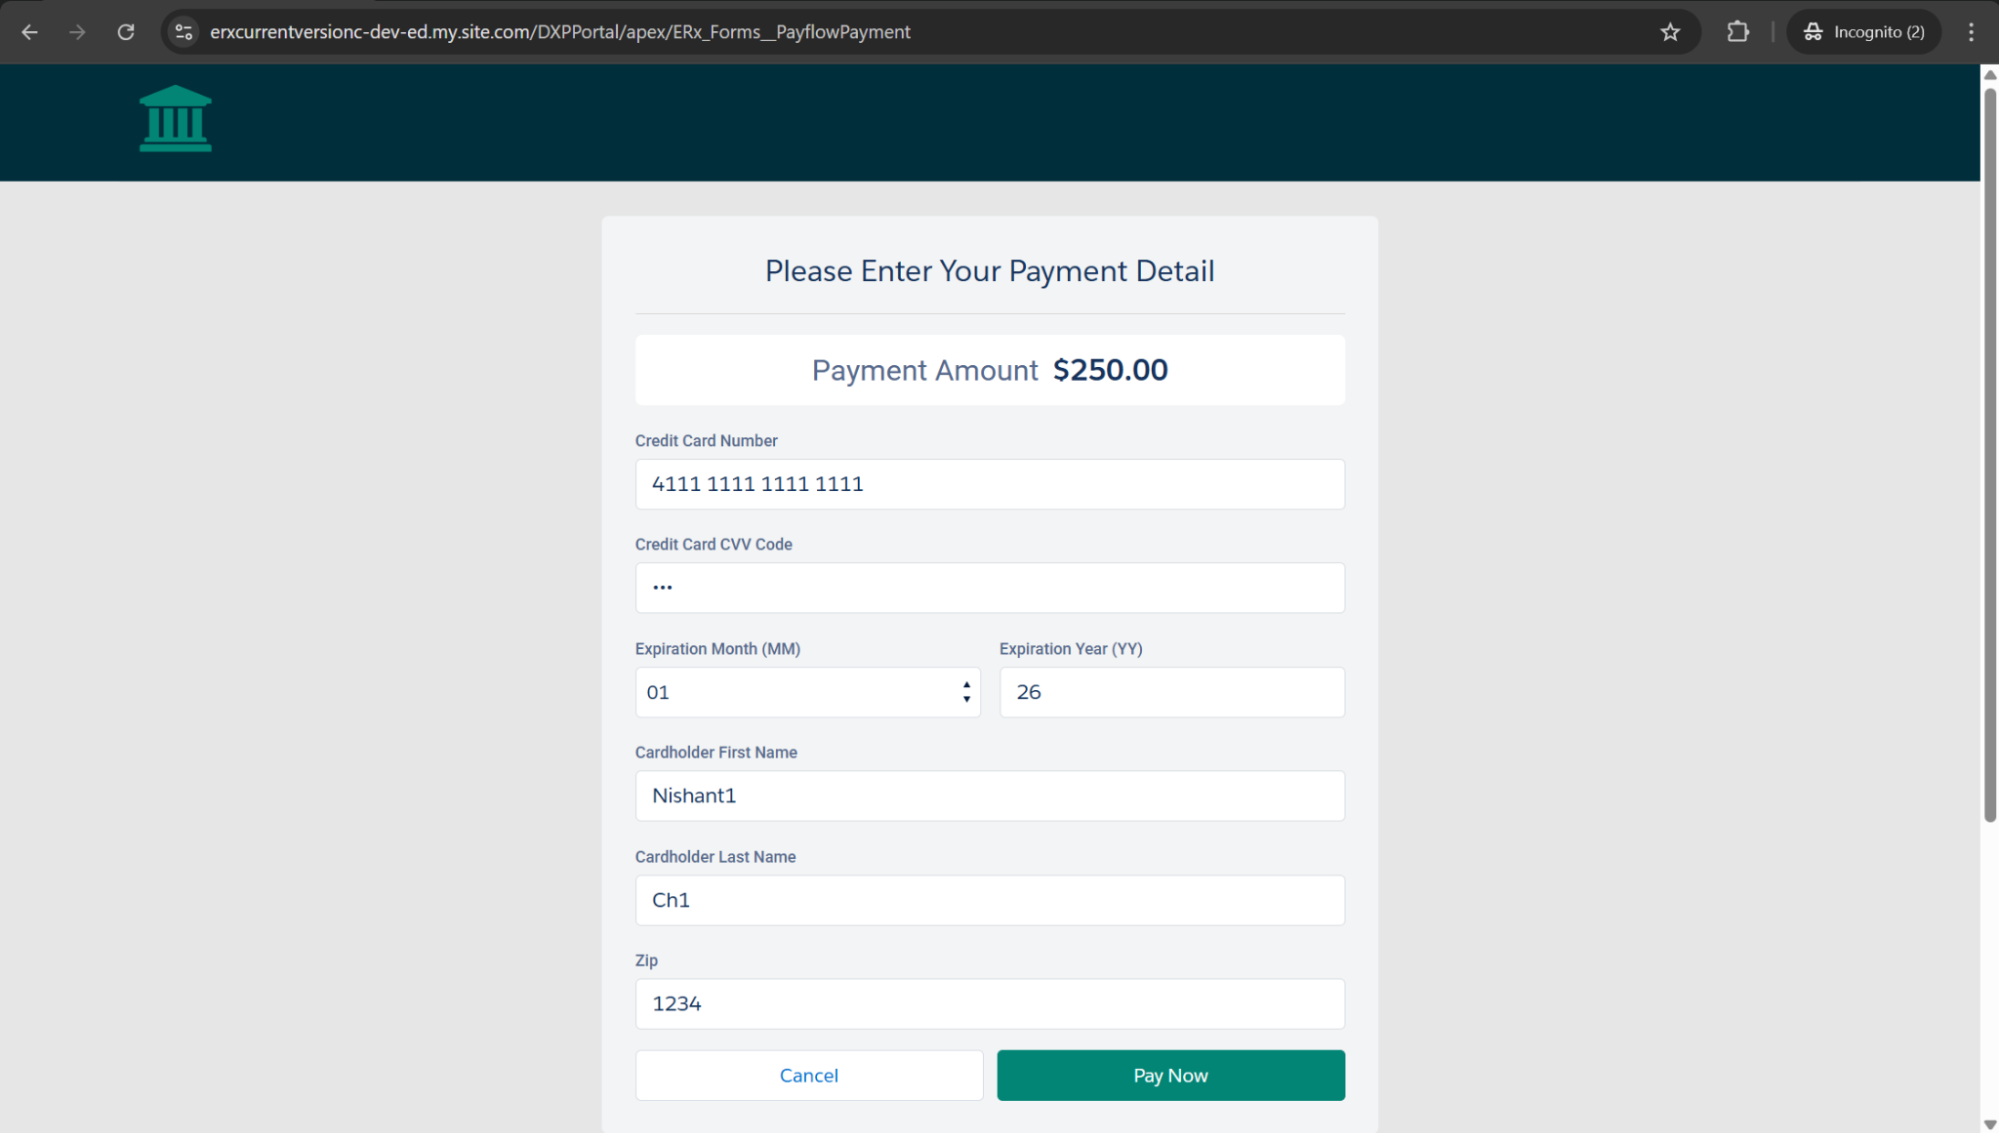Open the Expiration Month dropdown
The width and height of the screenshot is (1999, 1134).
pyautogui.click(x=807, y=692)
